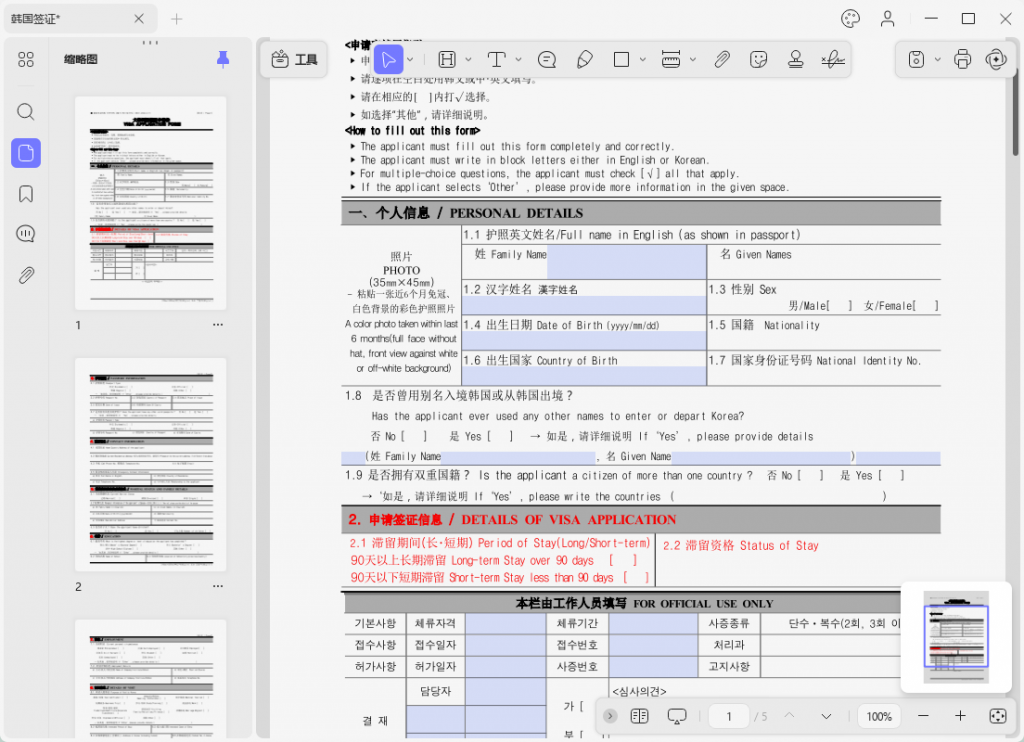Check 否 No box for question 1.8
Image resolution: width=1024 pixels, height=742 pixels.
(414, 436)
